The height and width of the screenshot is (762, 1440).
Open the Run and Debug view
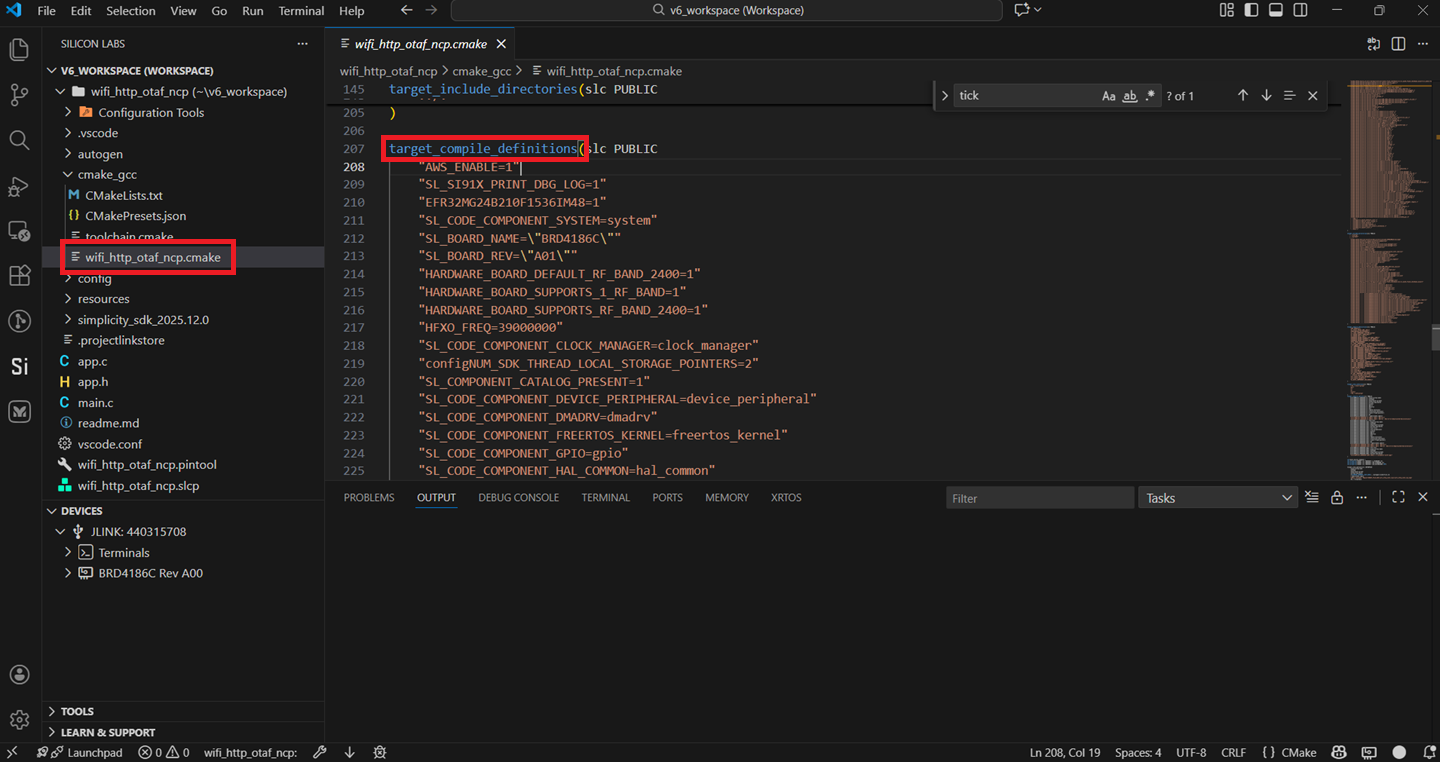click(18, 187)
